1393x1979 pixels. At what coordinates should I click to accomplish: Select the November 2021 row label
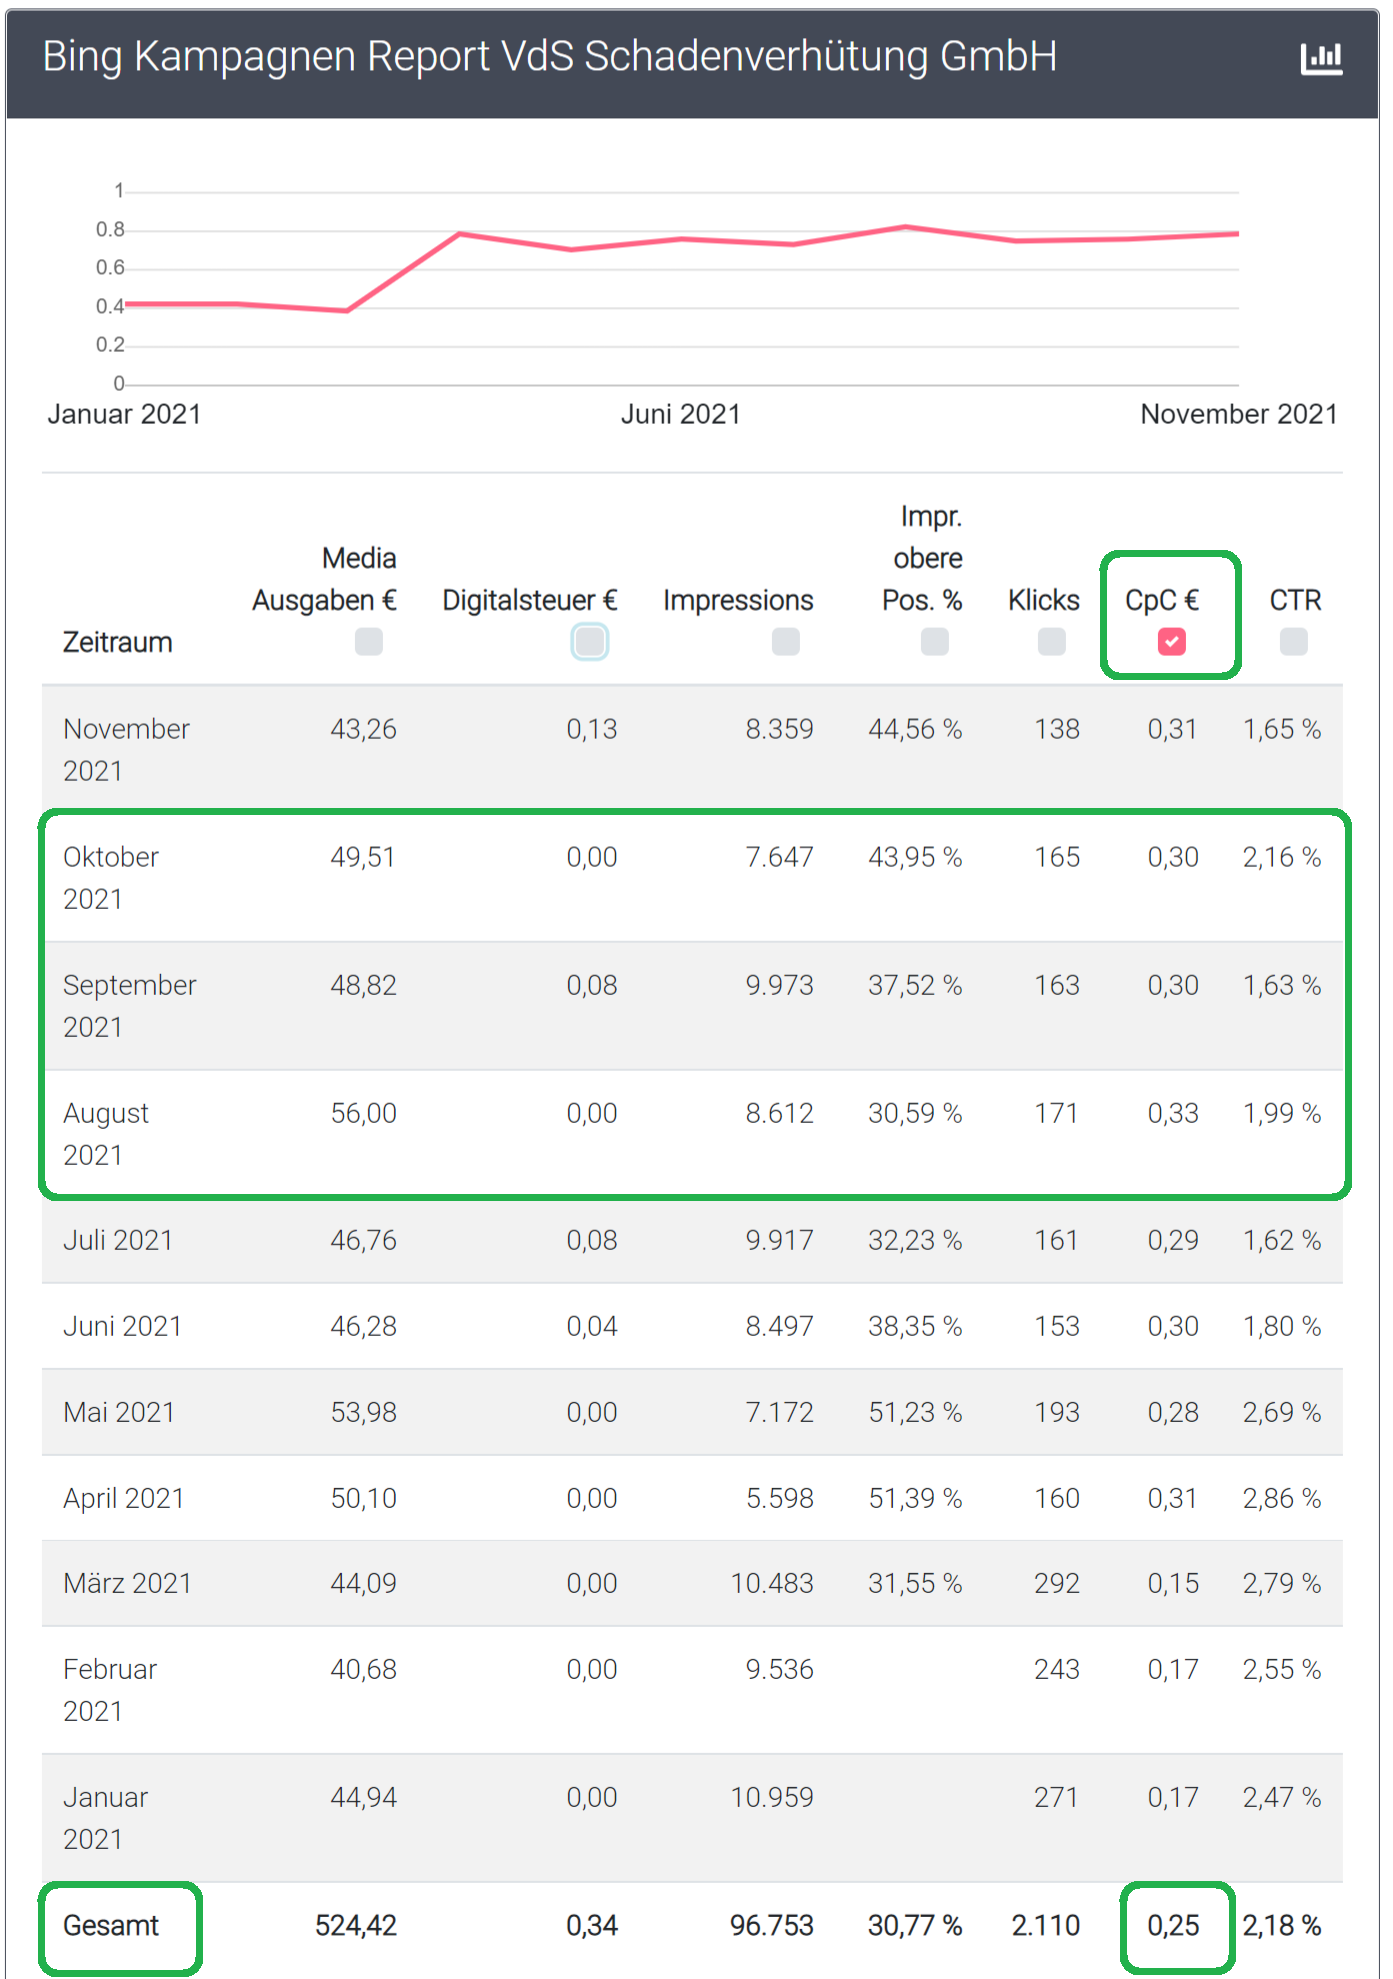(x=126, y=750)
